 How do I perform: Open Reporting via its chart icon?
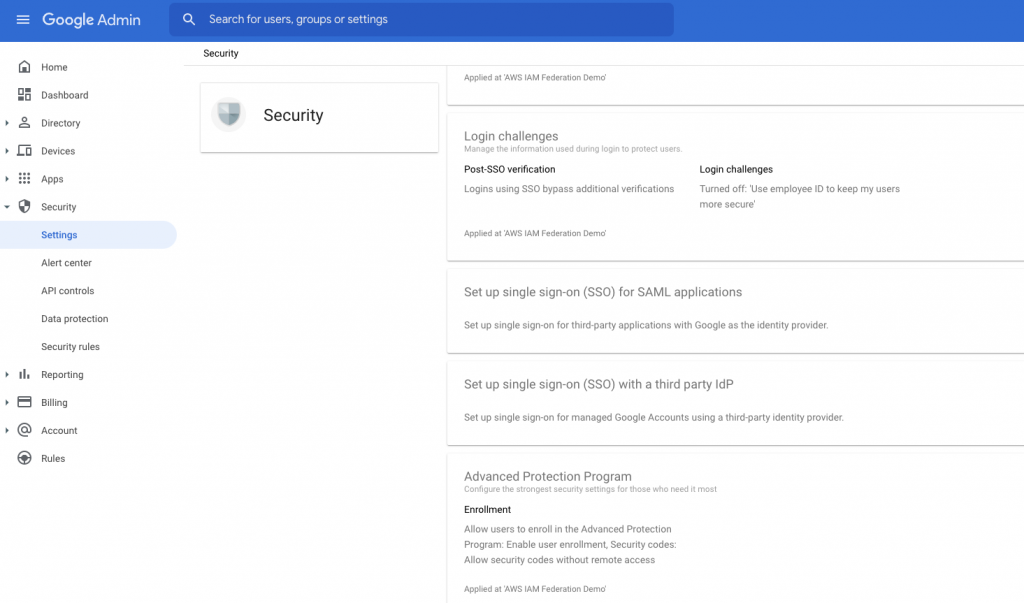[24, 374]
